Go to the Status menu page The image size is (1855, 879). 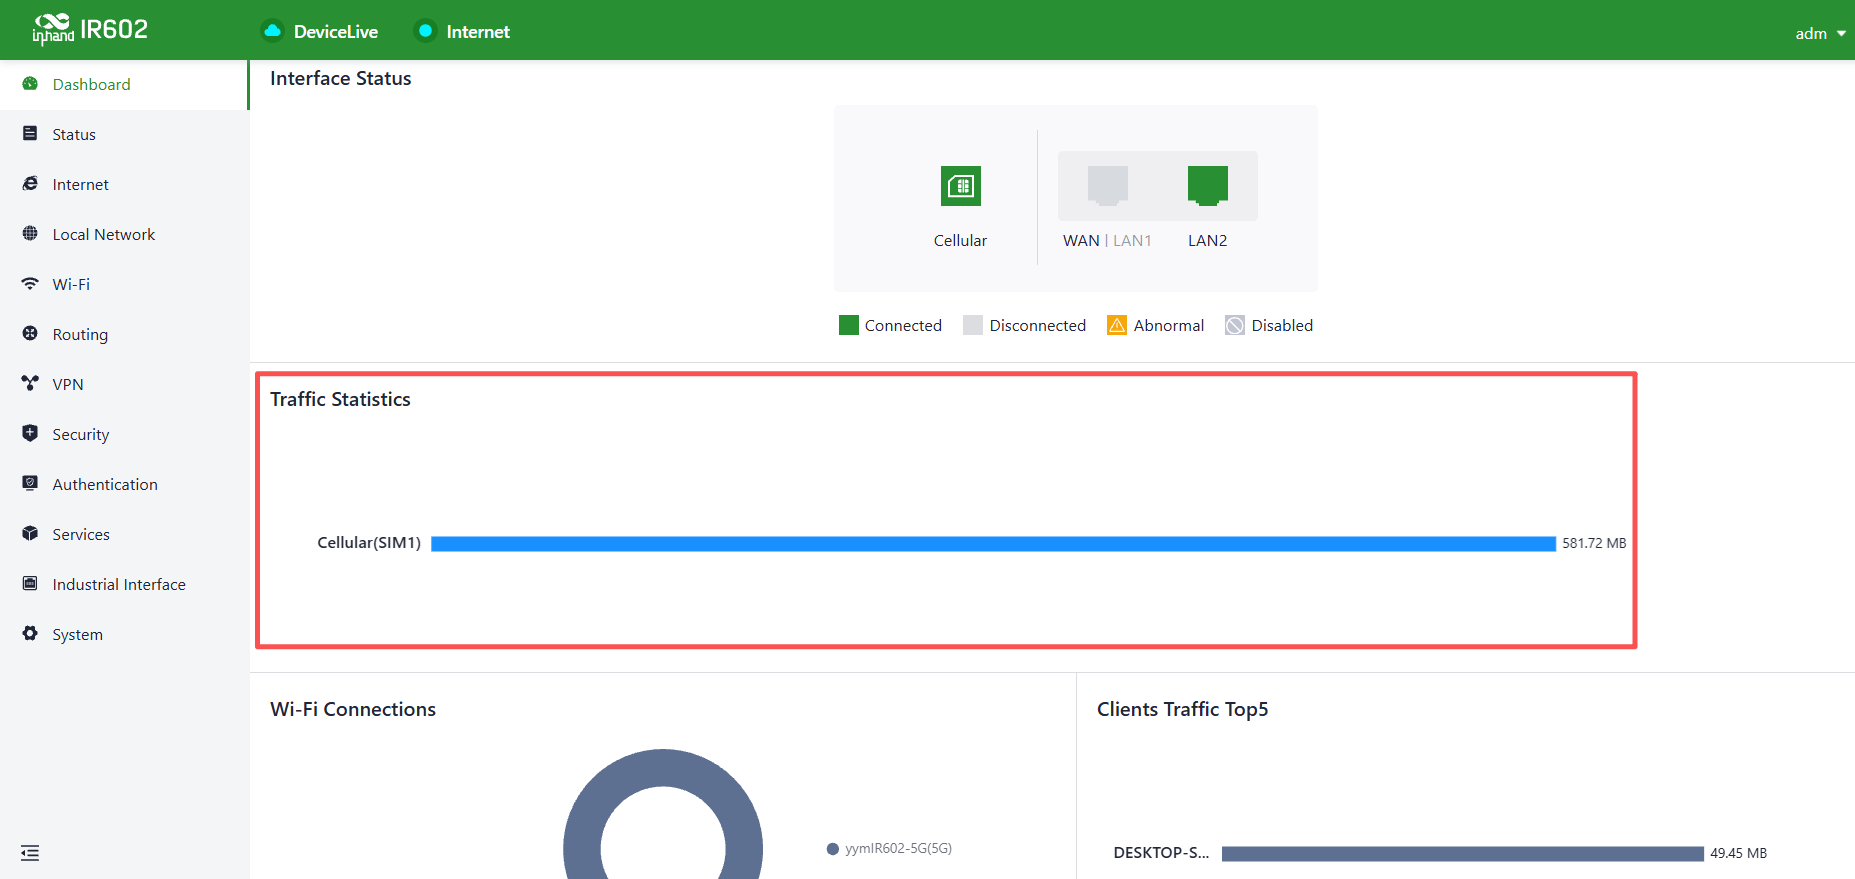click(124, 134)
